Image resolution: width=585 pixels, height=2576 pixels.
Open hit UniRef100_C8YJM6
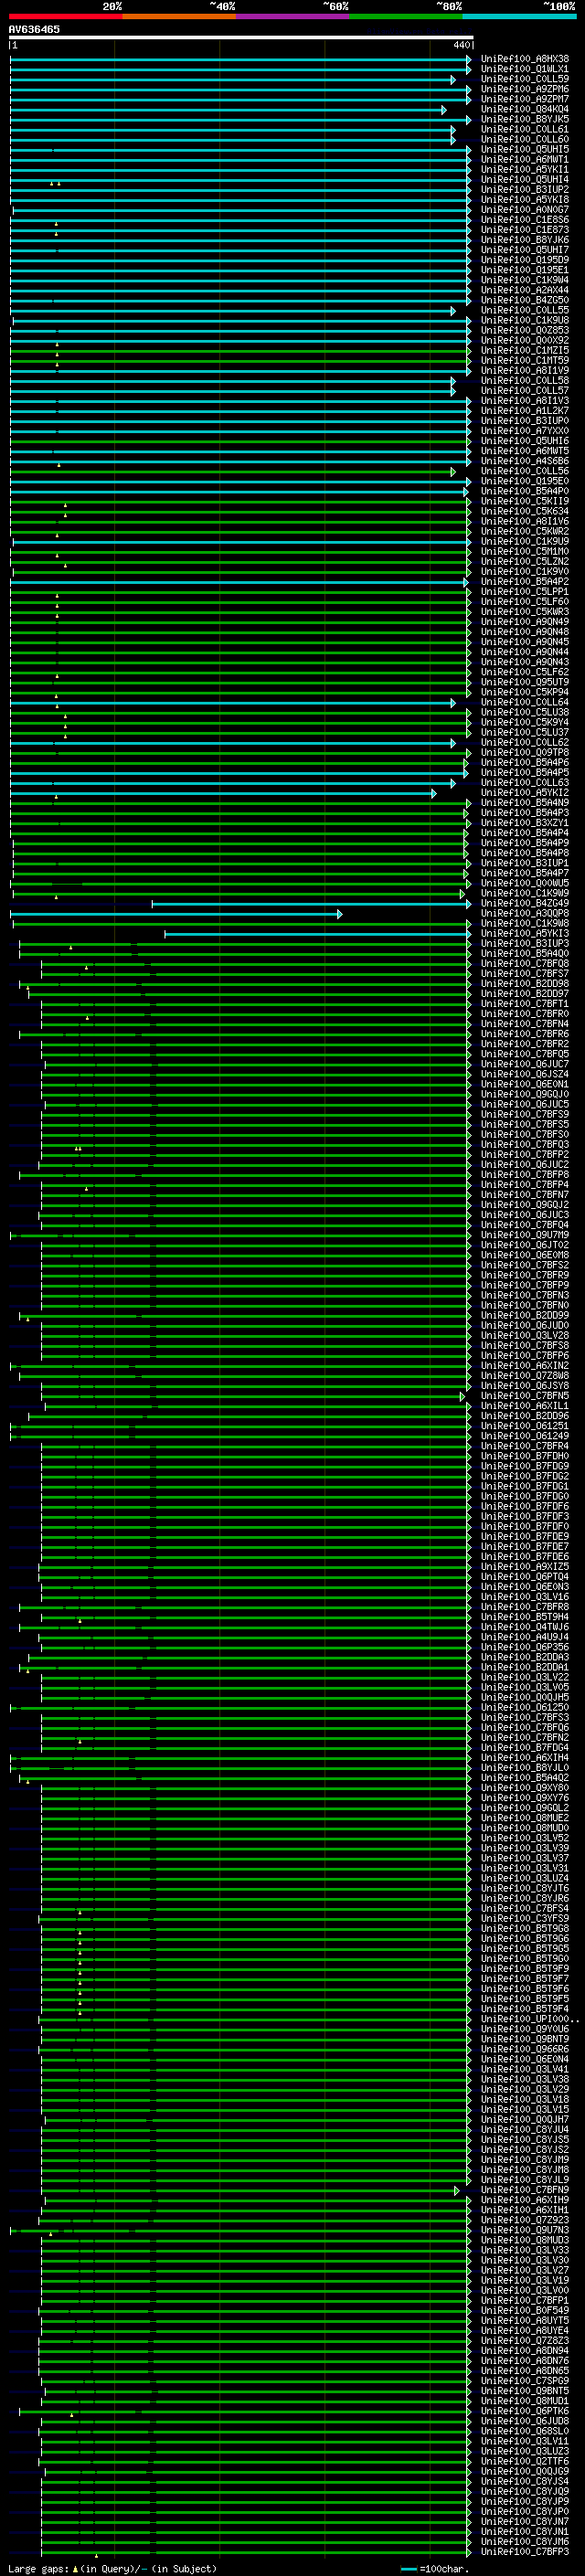(x=525, y=2541)
